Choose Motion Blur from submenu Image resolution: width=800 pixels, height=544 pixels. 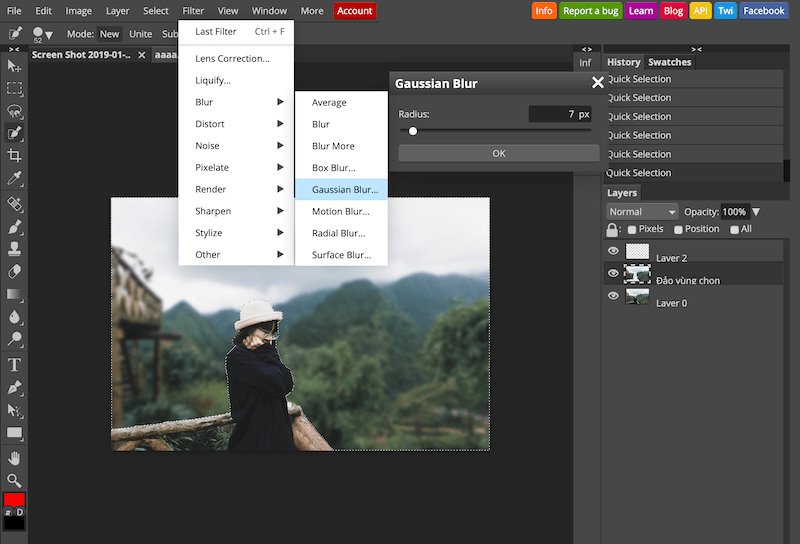point(341,211)
